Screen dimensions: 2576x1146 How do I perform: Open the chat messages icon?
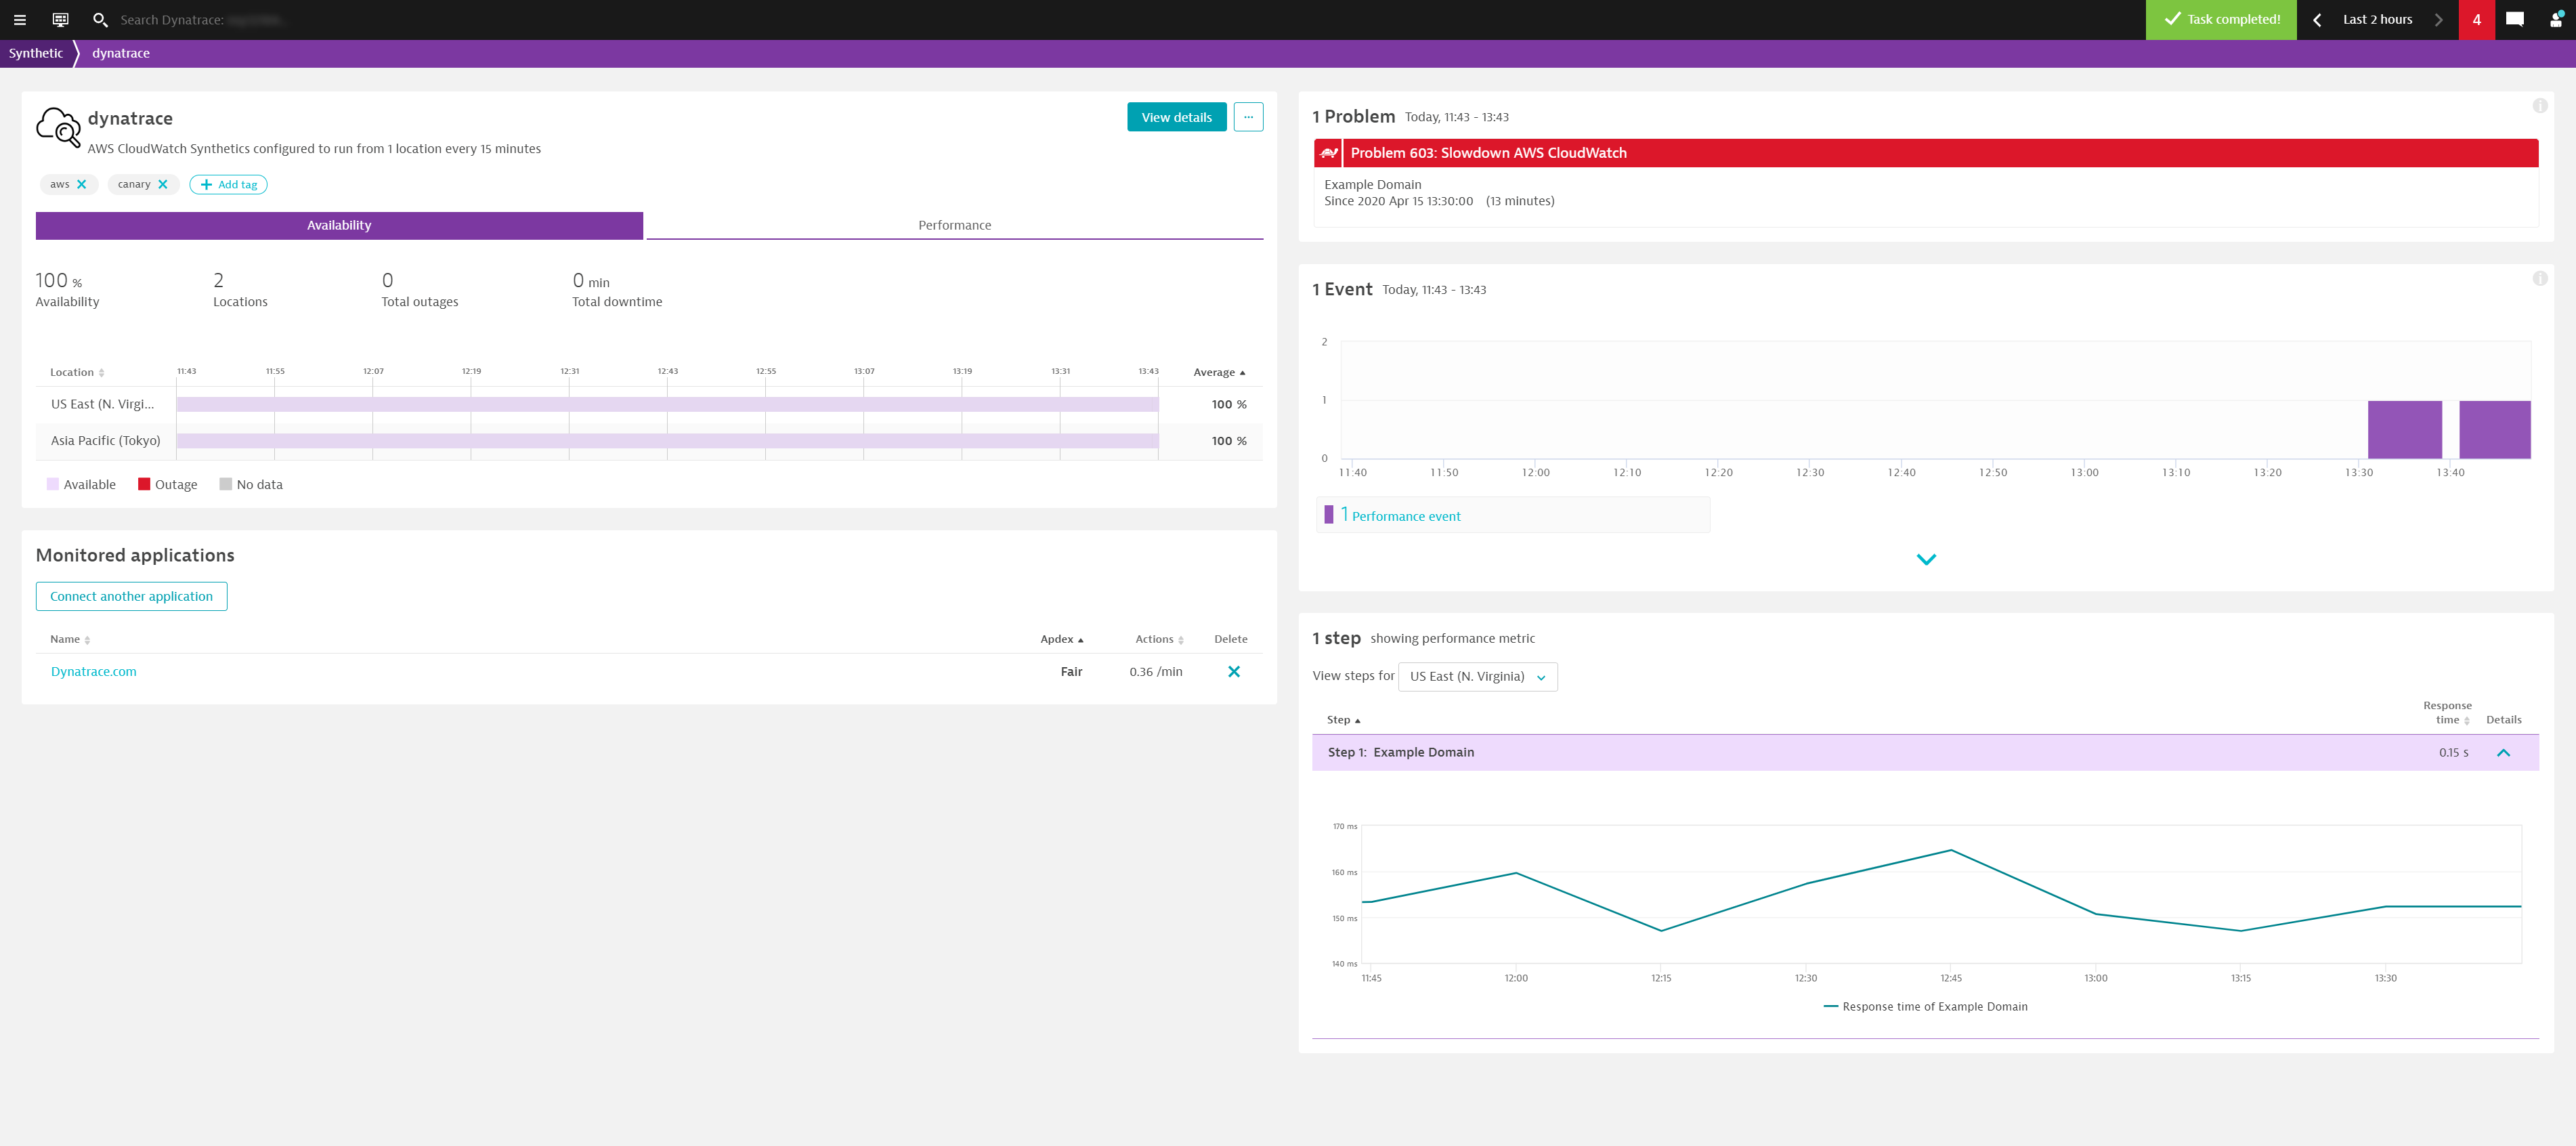click(2514, 19)
